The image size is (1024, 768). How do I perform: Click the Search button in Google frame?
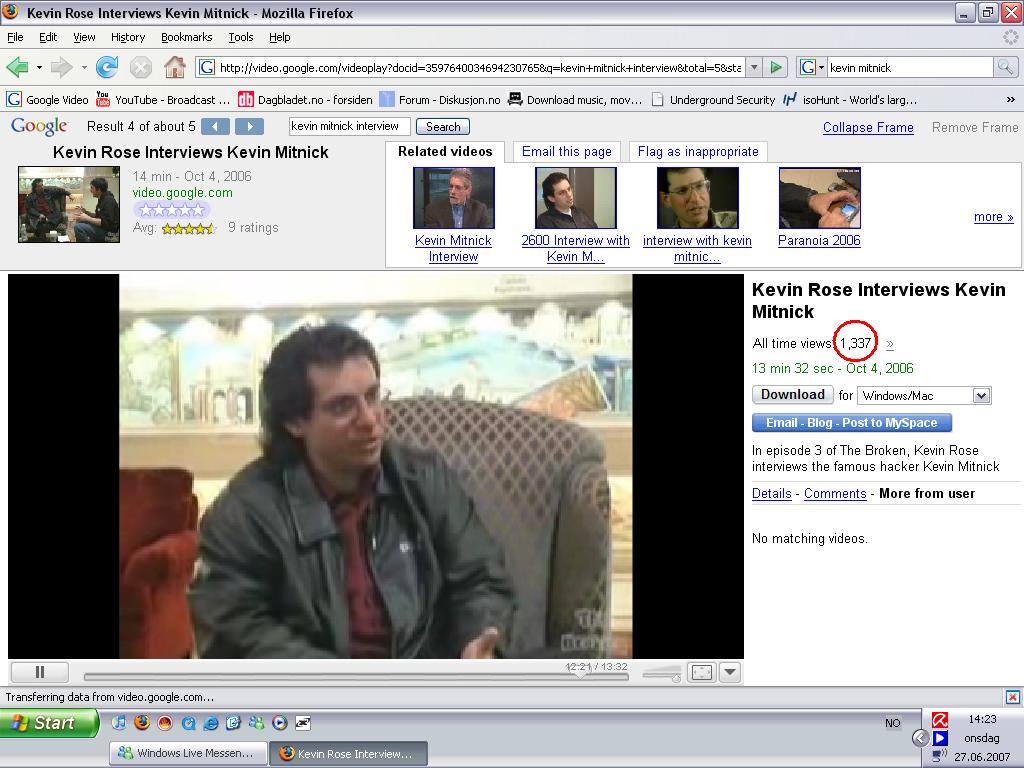click(443, 127)
